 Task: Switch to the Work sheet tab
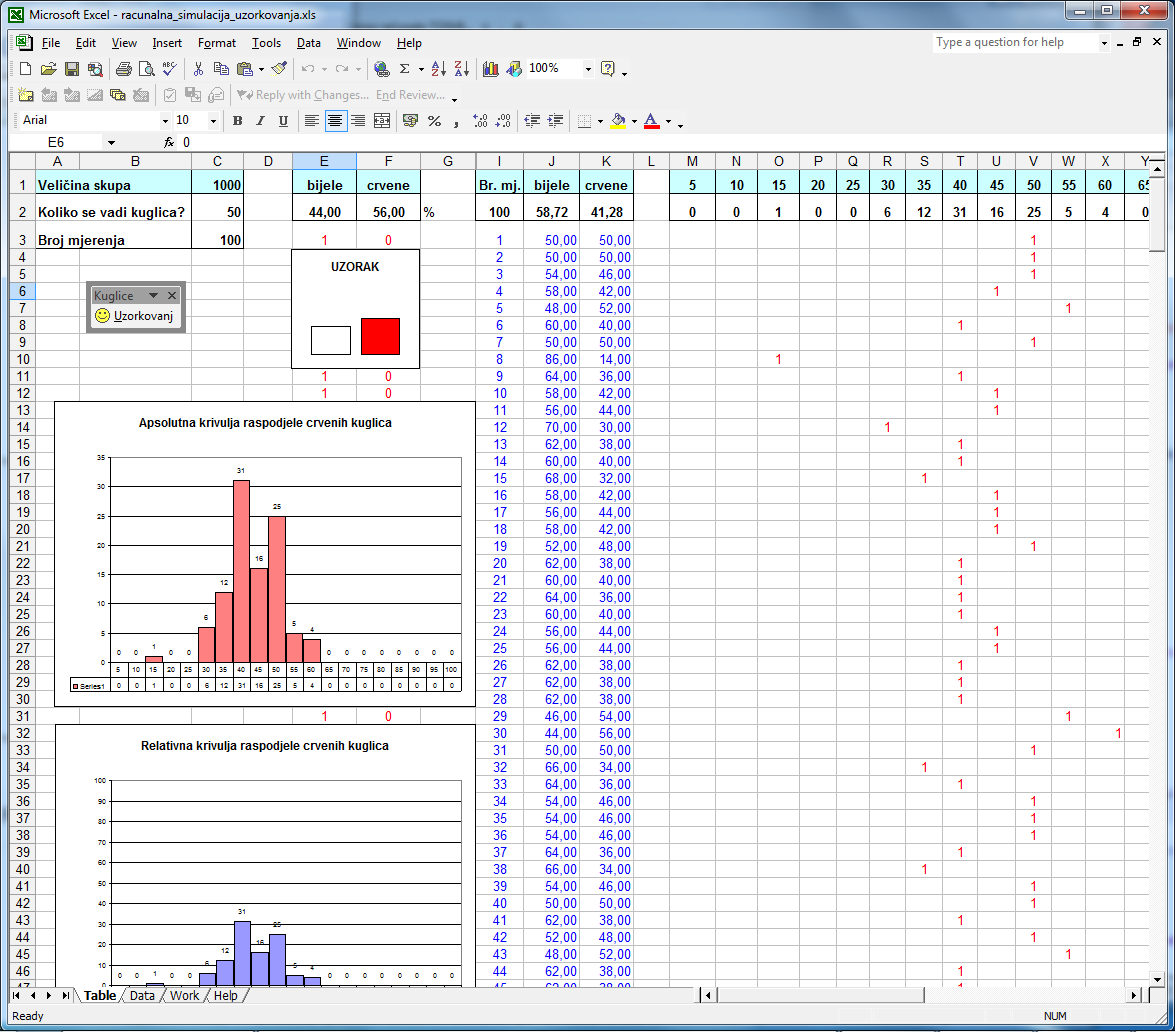pyautogui.click(x=184, y=995)
